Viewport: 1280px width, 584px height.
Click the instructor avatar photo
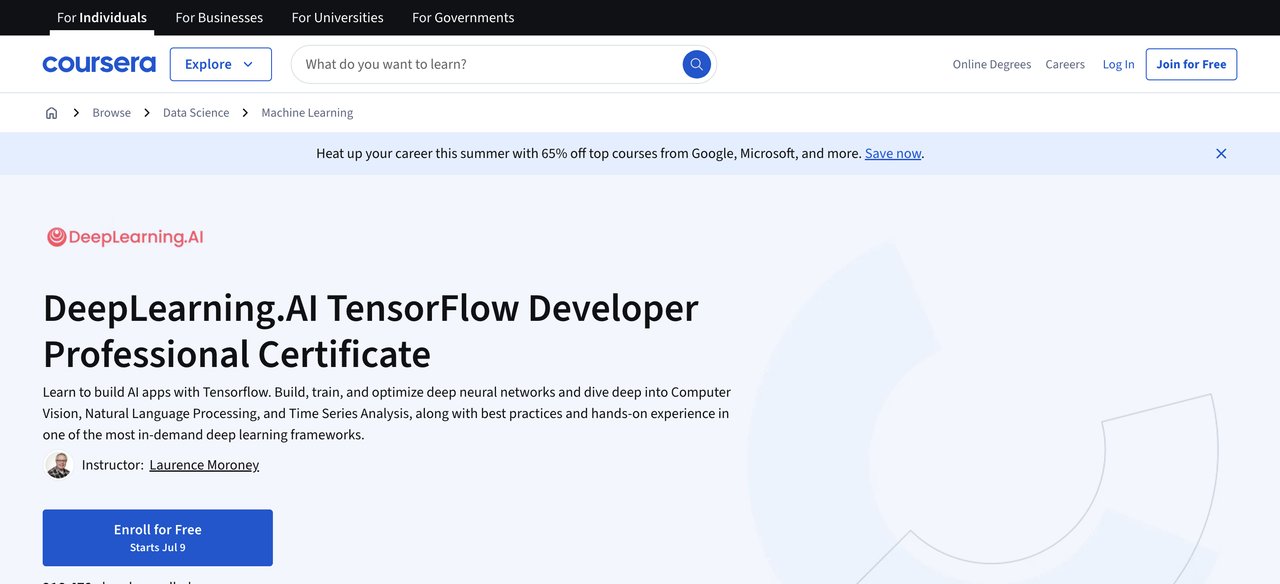click(58, 464)
